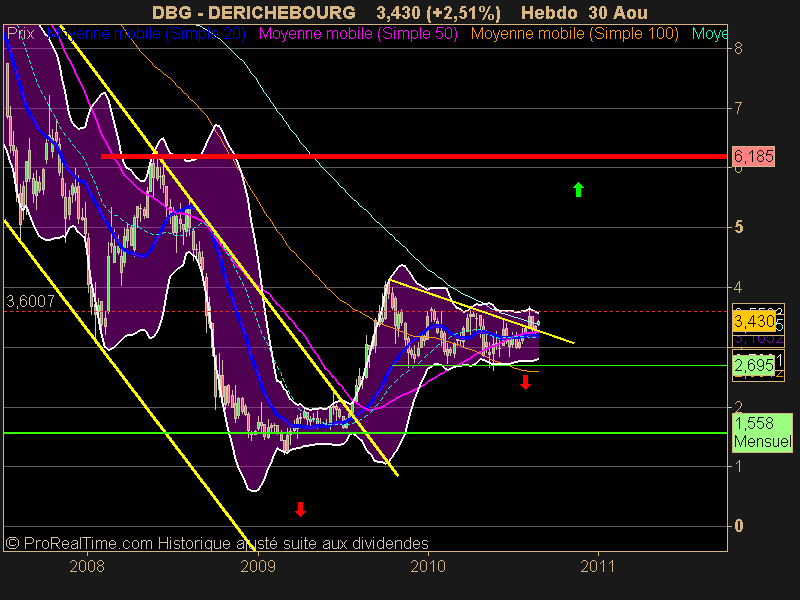This screenshot has width=800, height=600.
Task: Click the Moyenne mobile (Simple 100) legend
Action: pos(574,34)
